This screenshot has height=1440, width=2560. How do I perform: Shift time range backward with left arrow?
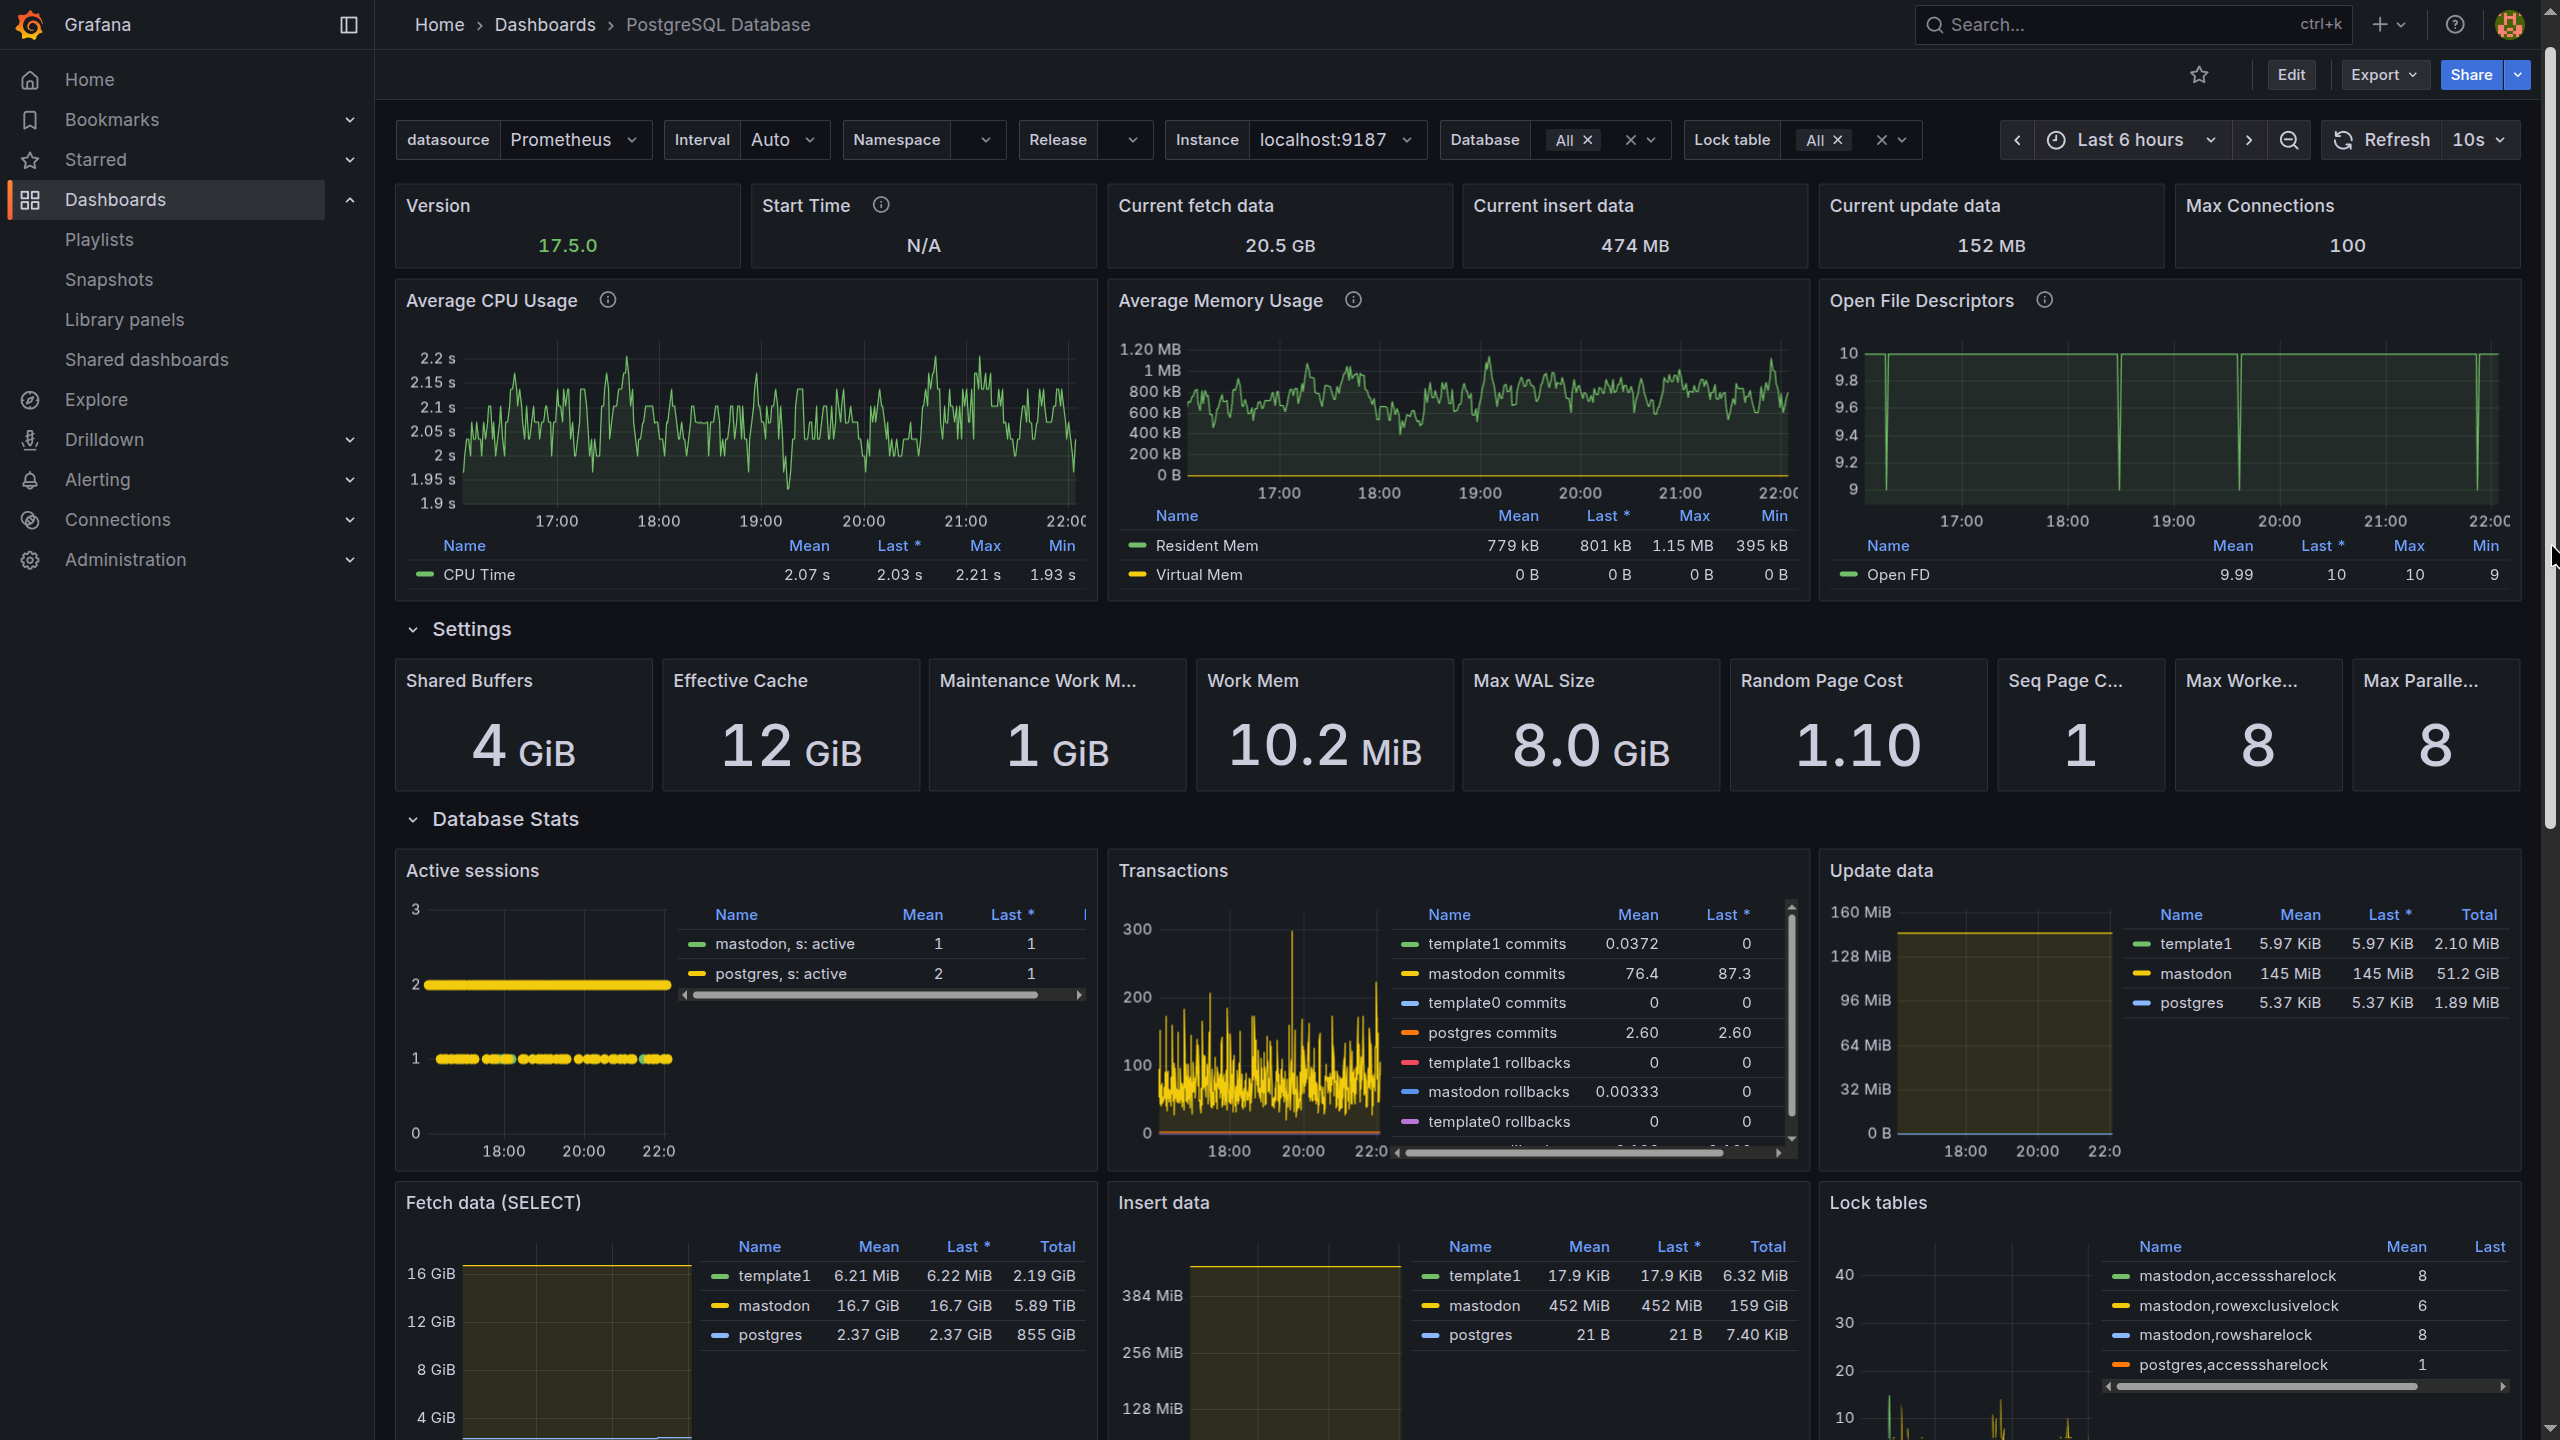pos(2017,140)
